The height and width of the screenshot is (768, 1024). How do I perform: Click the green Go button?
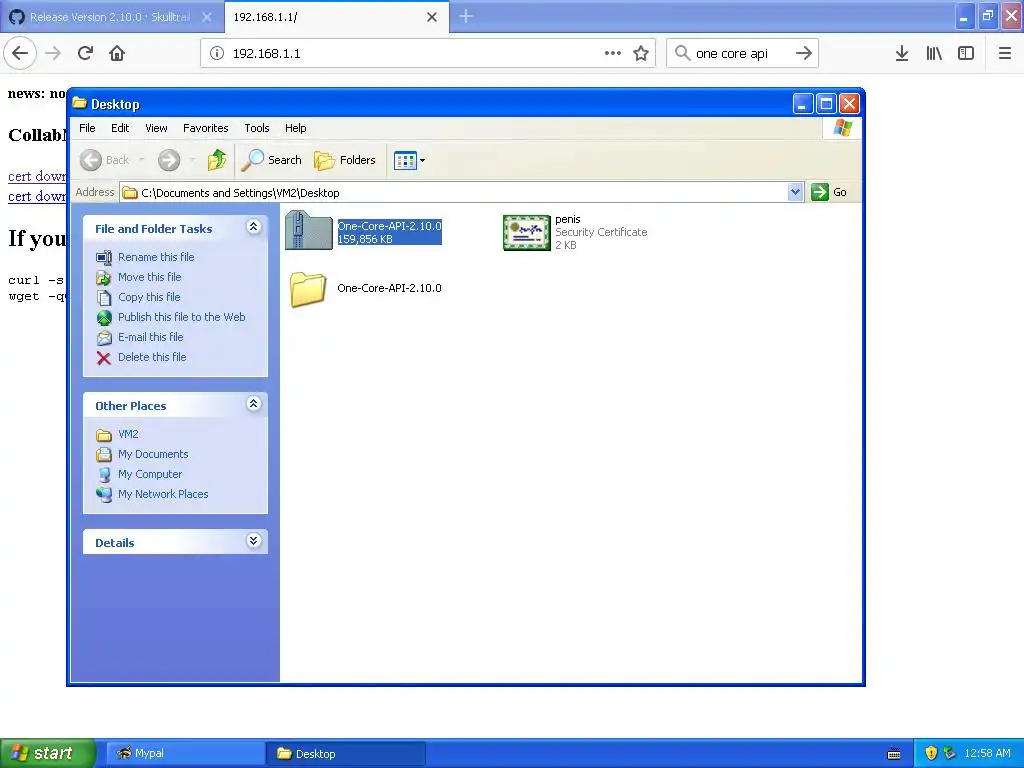click(829, 192)
